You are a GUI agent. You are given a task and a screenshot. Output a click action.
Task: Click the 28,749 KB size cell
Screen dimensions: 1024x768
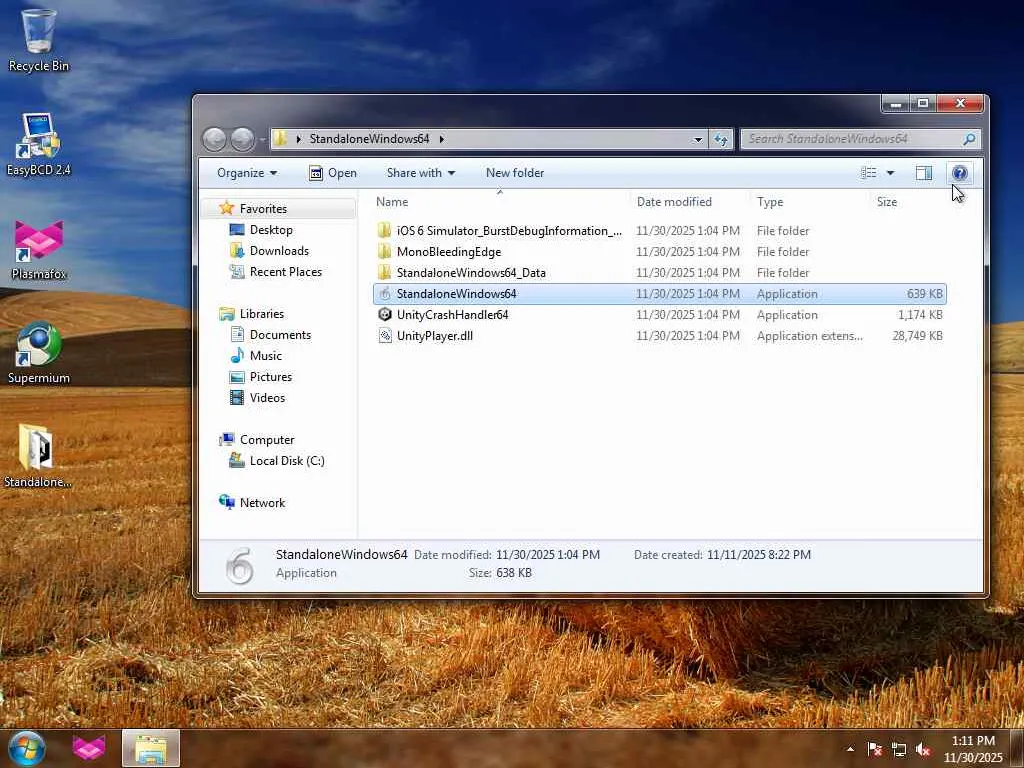coord(917,336)
